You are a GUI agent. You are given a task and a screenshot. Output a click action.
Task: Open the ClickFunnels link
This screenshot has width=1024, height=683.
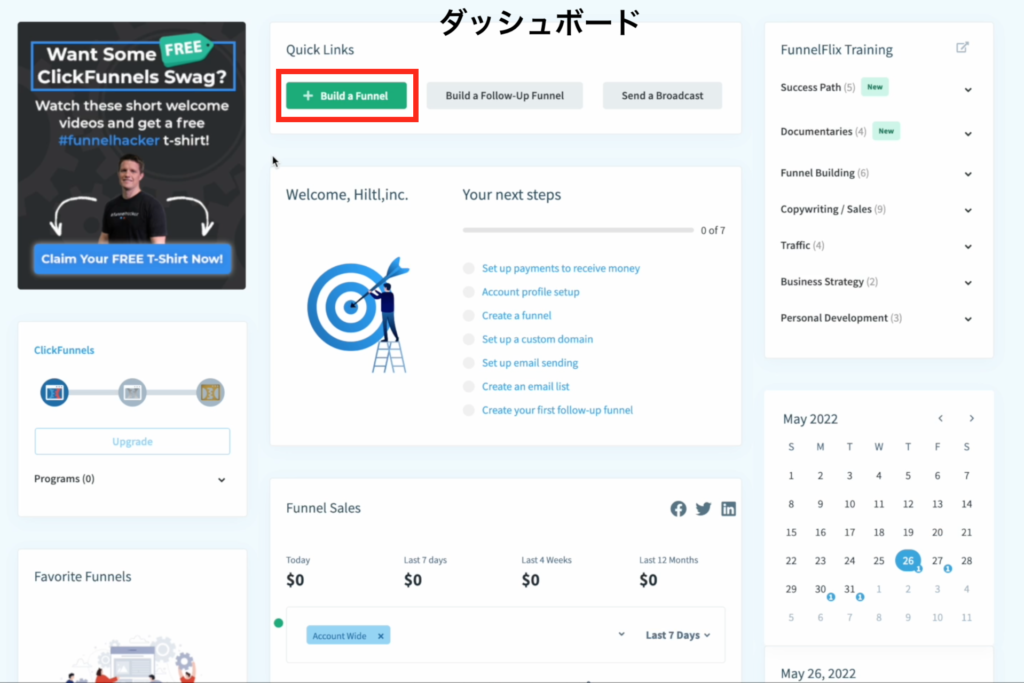pos(64,350)
